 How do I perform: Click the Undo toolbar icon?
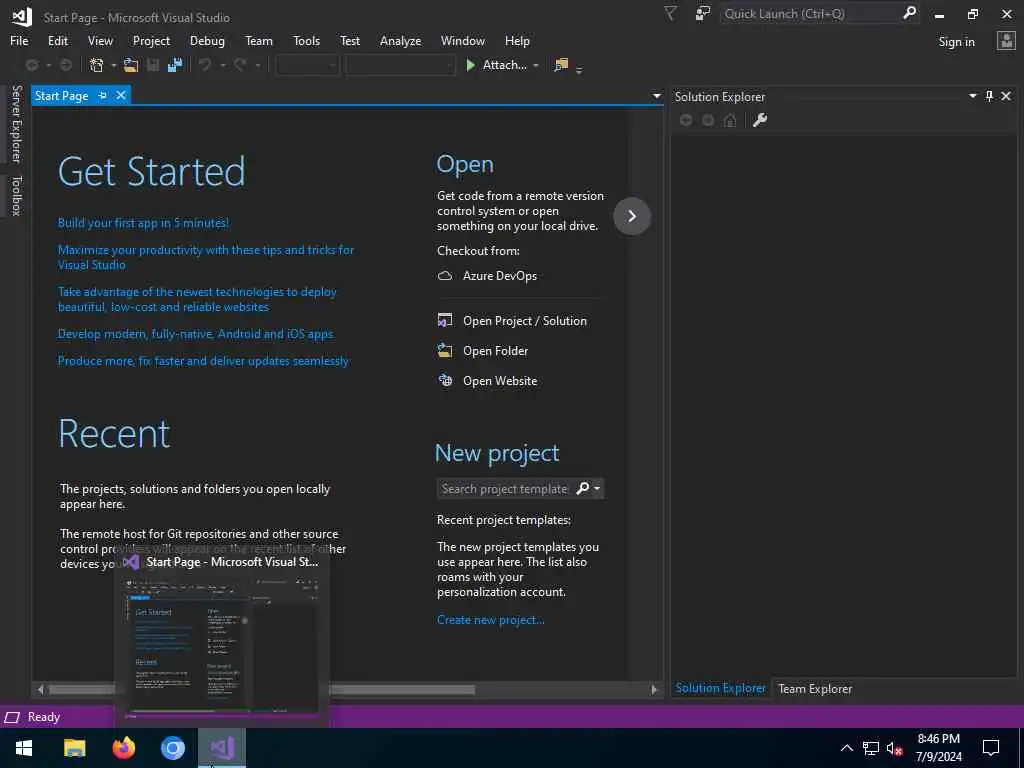tap(205, 65)
